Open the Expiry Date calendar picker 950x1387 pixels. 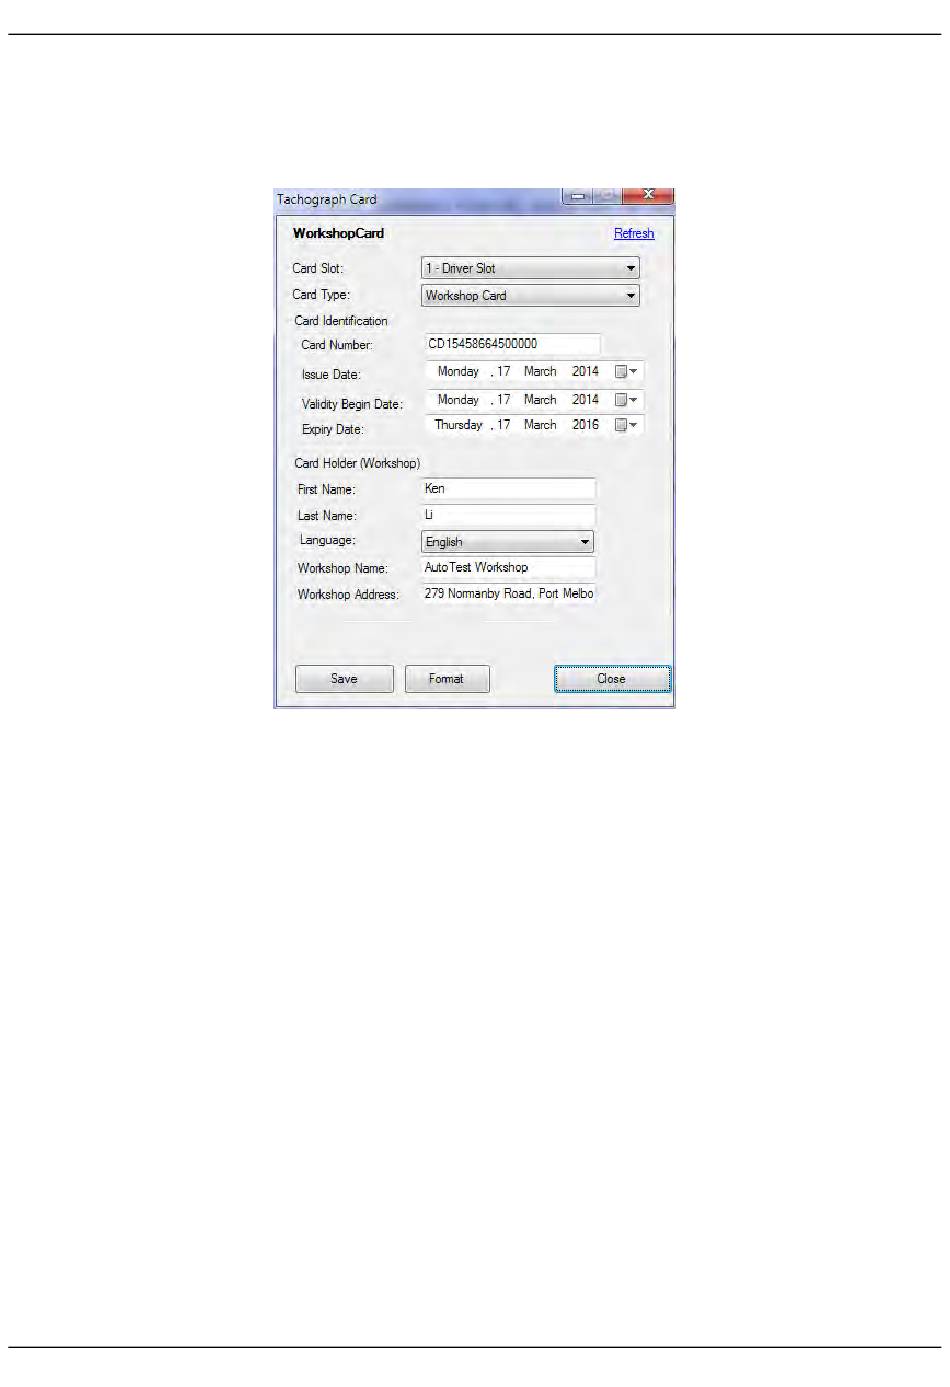626,425
